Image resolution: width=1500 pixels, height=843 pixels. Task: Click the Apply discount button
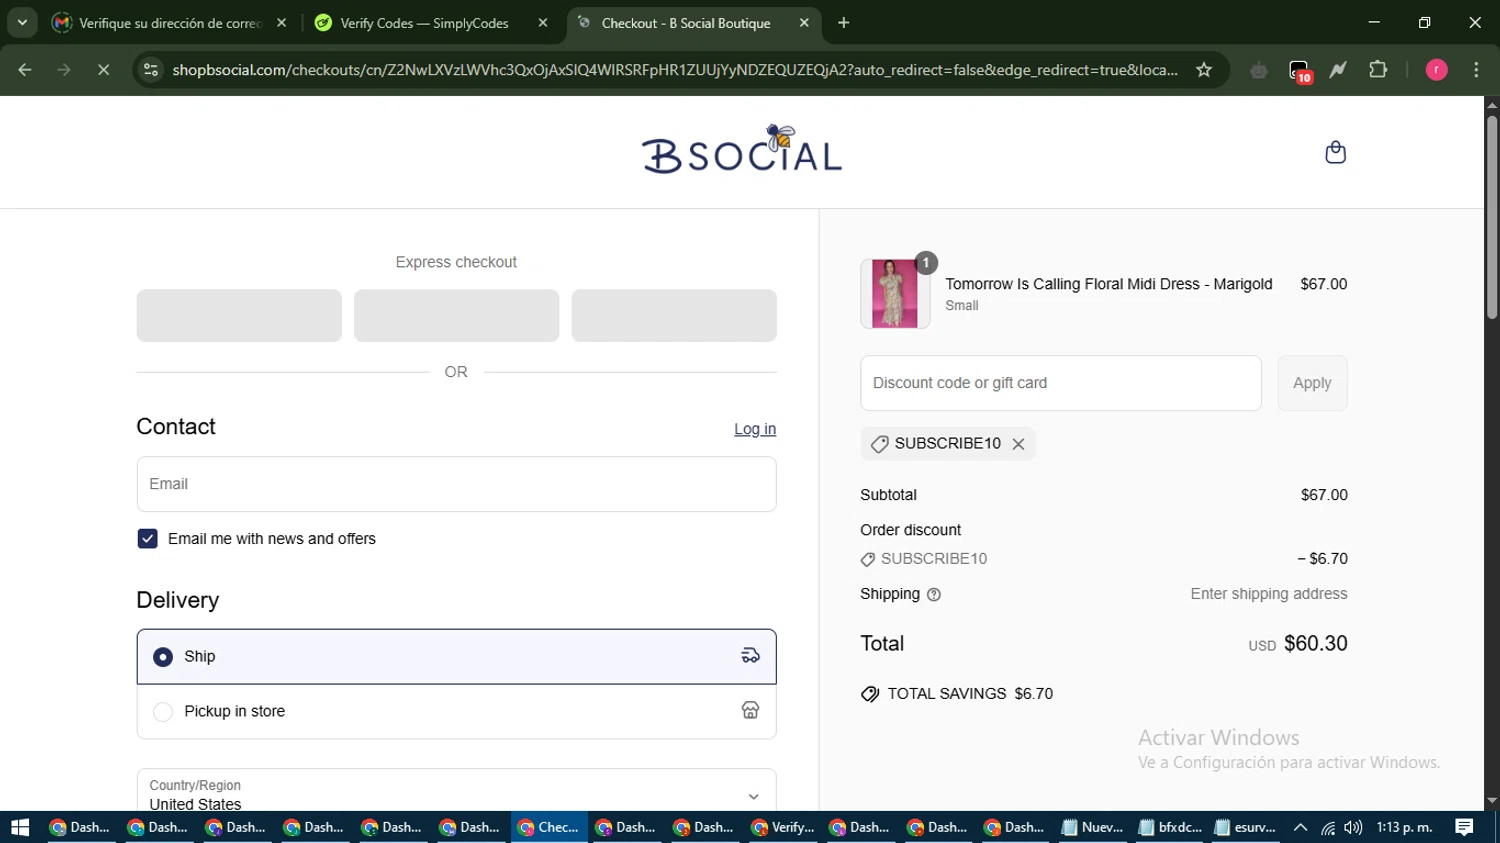tap(1312, 383)
